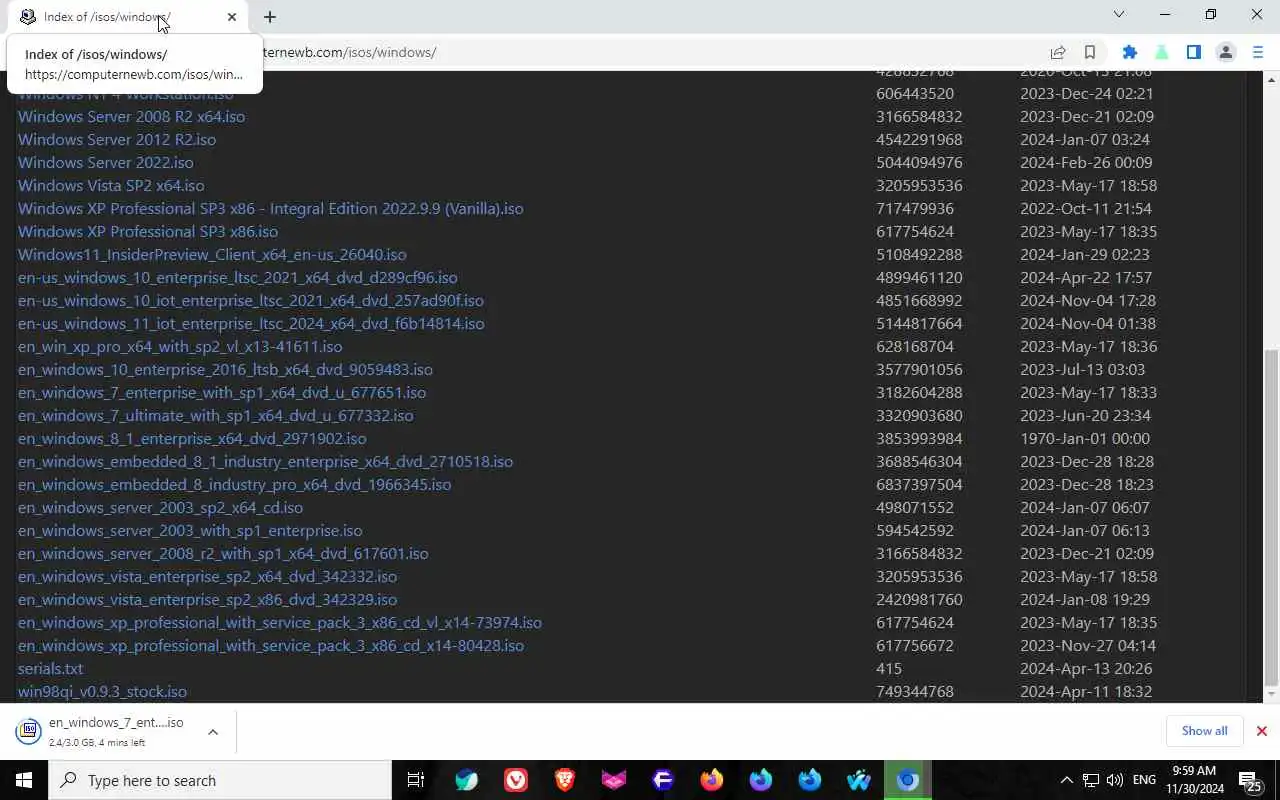Bookmark this page with the bookmark icon
This screenshot has height=800, width=1280.
1090,52
